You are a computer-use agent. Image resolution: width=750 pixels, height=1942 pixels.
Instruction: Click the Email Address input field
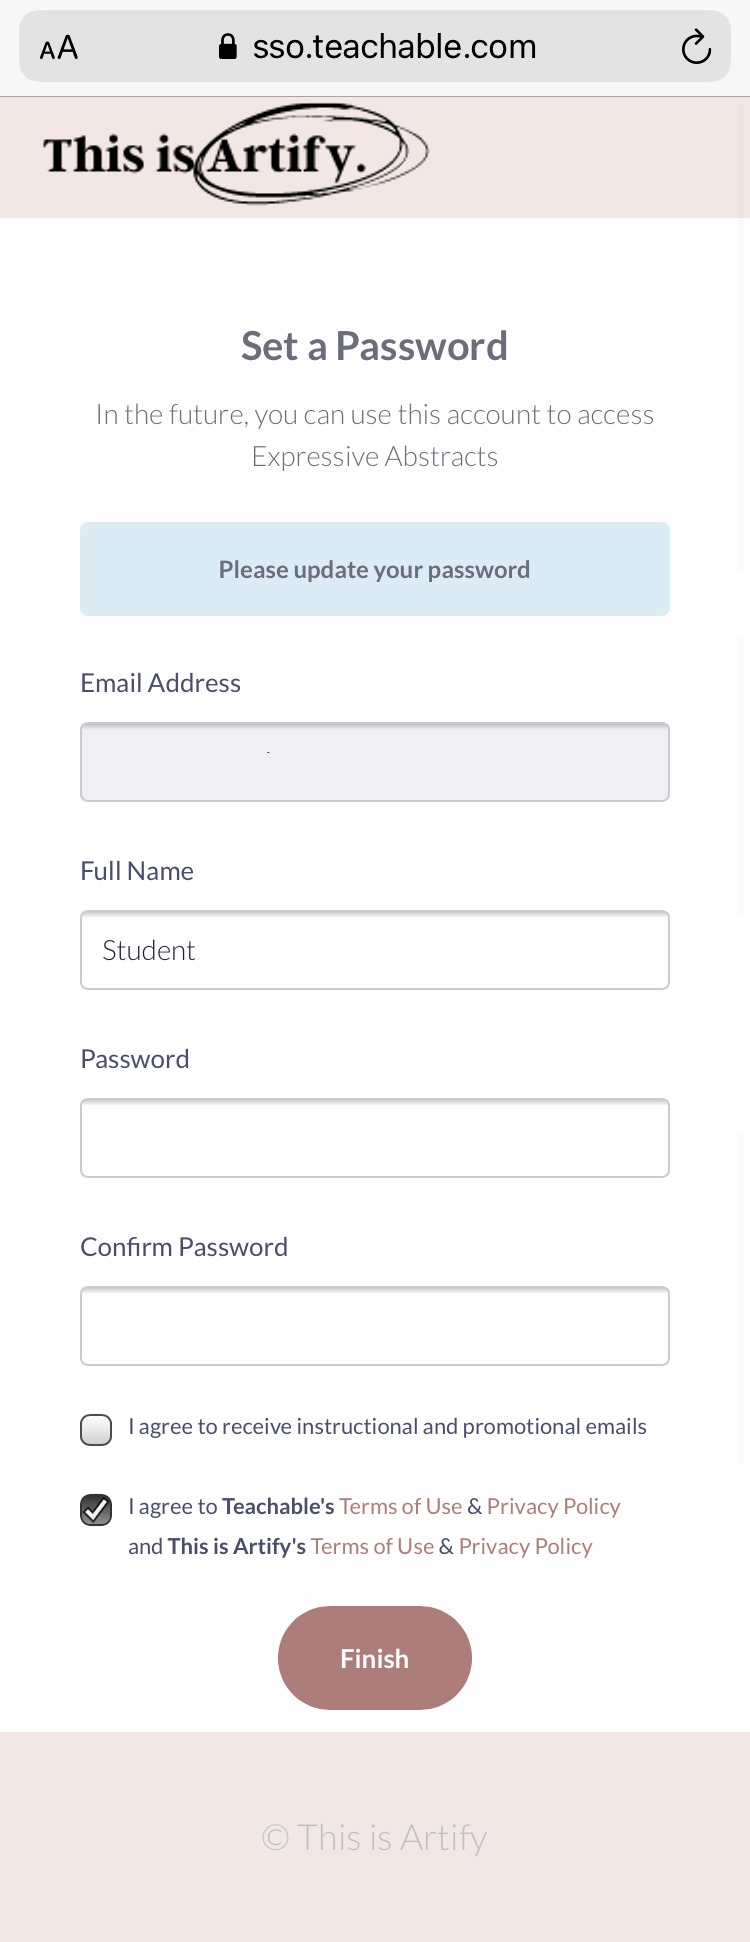[375, 762]
